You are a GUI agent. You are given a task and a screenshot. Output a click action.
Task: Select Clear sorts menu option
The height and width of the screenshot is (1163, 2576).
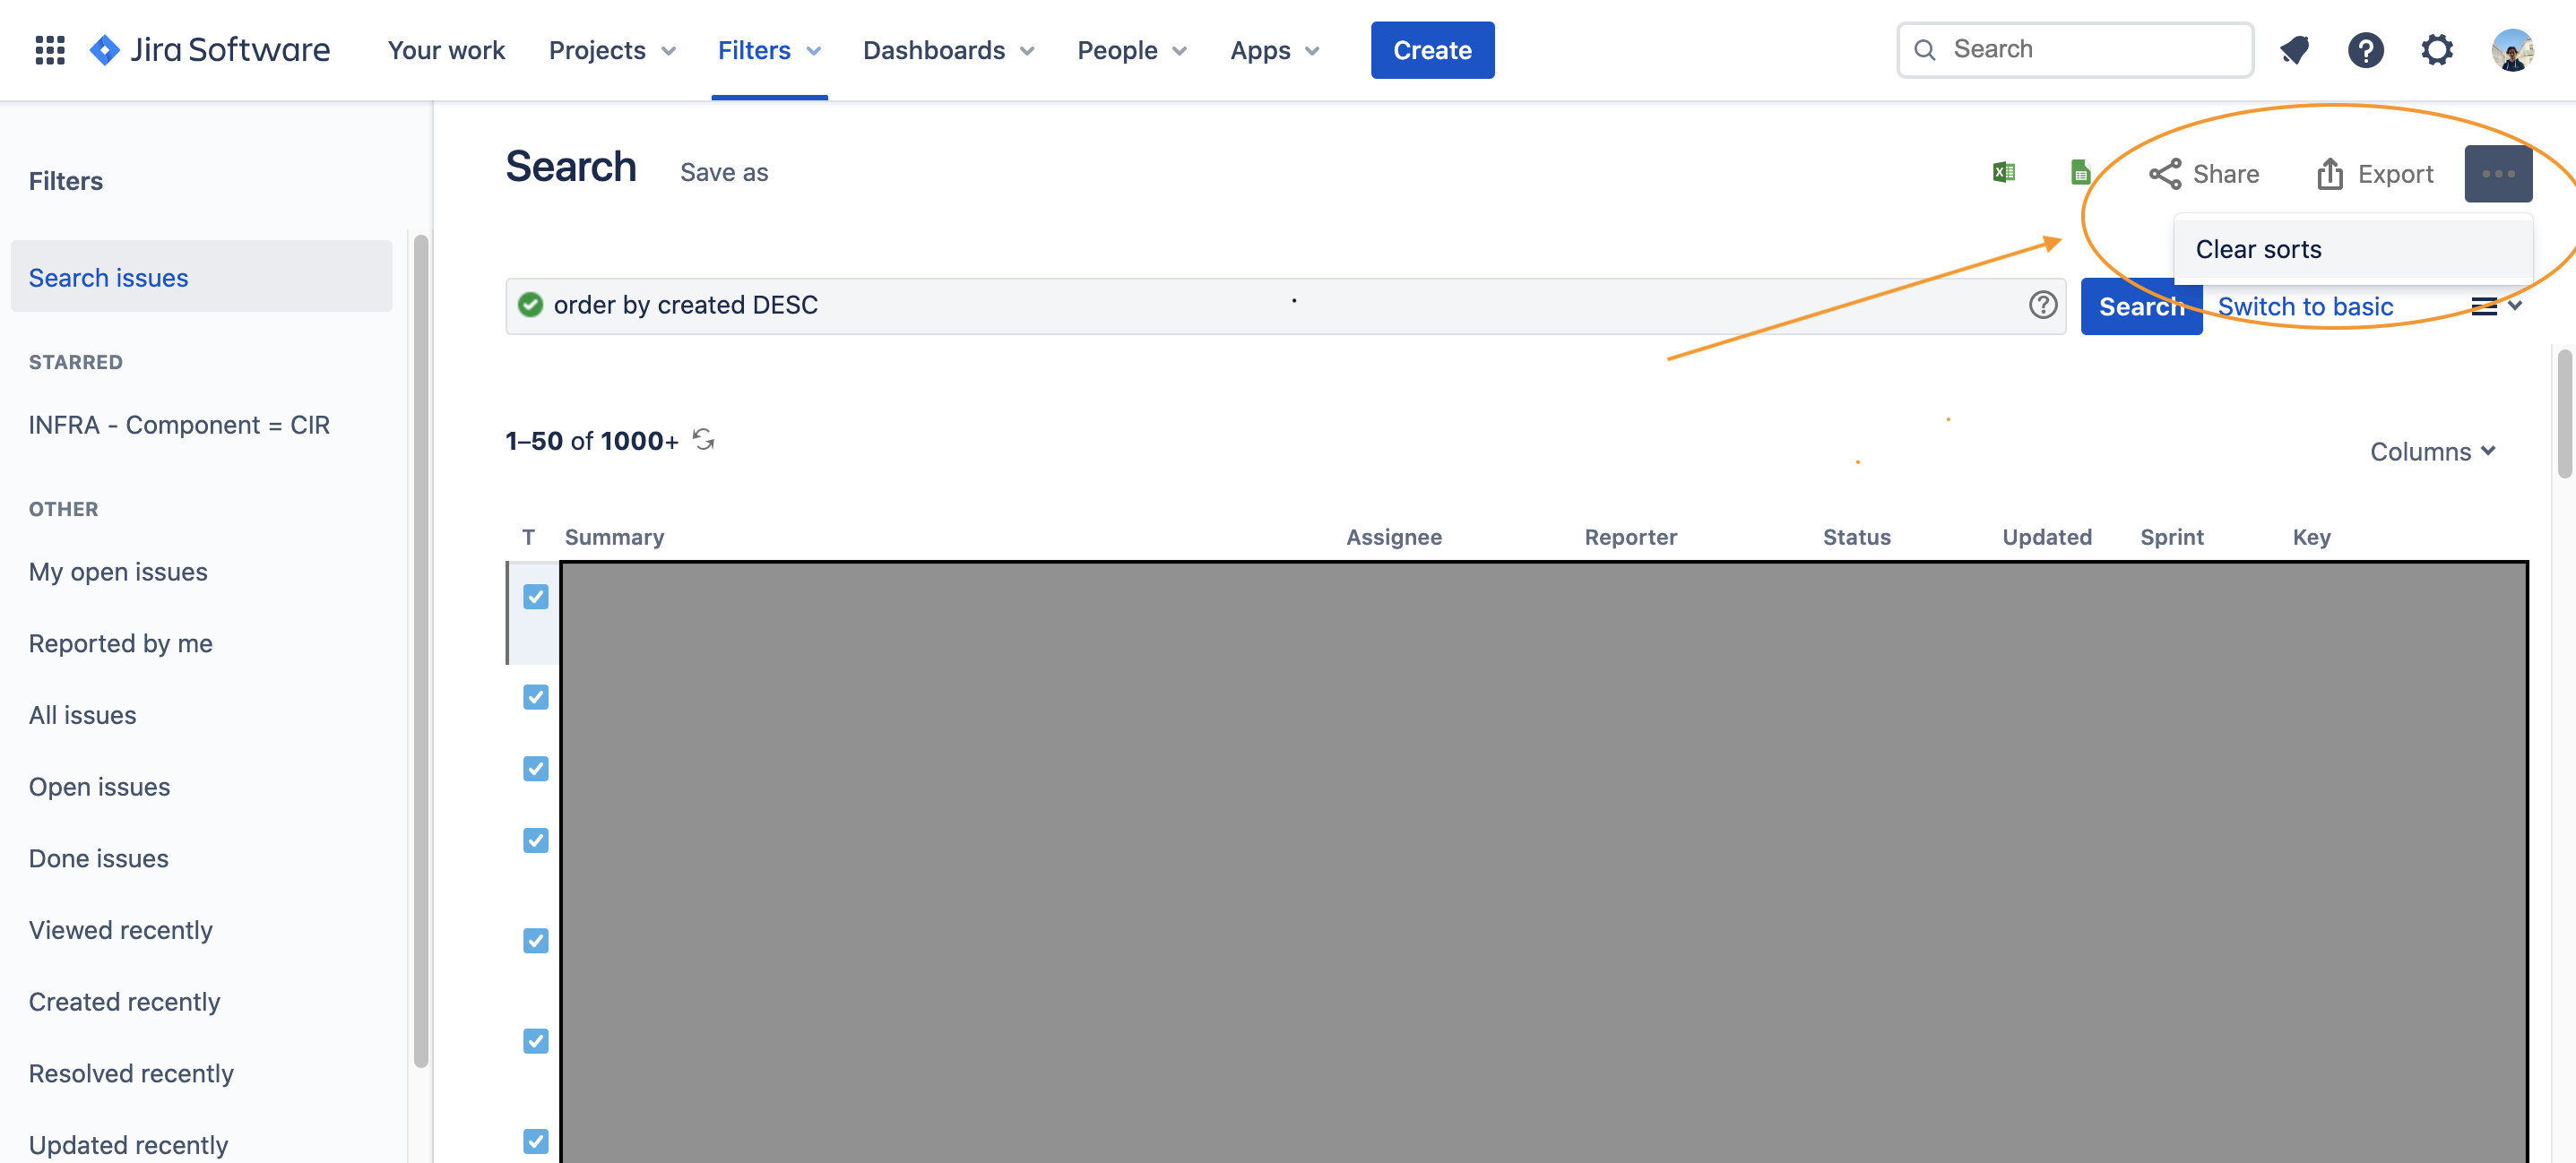click(x=2353, y=249)
